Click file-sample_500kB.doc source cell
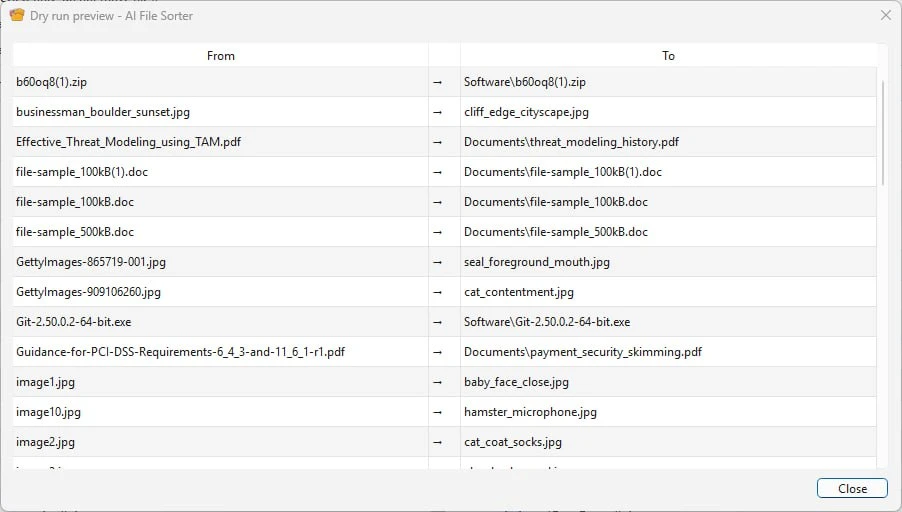 point(220,232)
